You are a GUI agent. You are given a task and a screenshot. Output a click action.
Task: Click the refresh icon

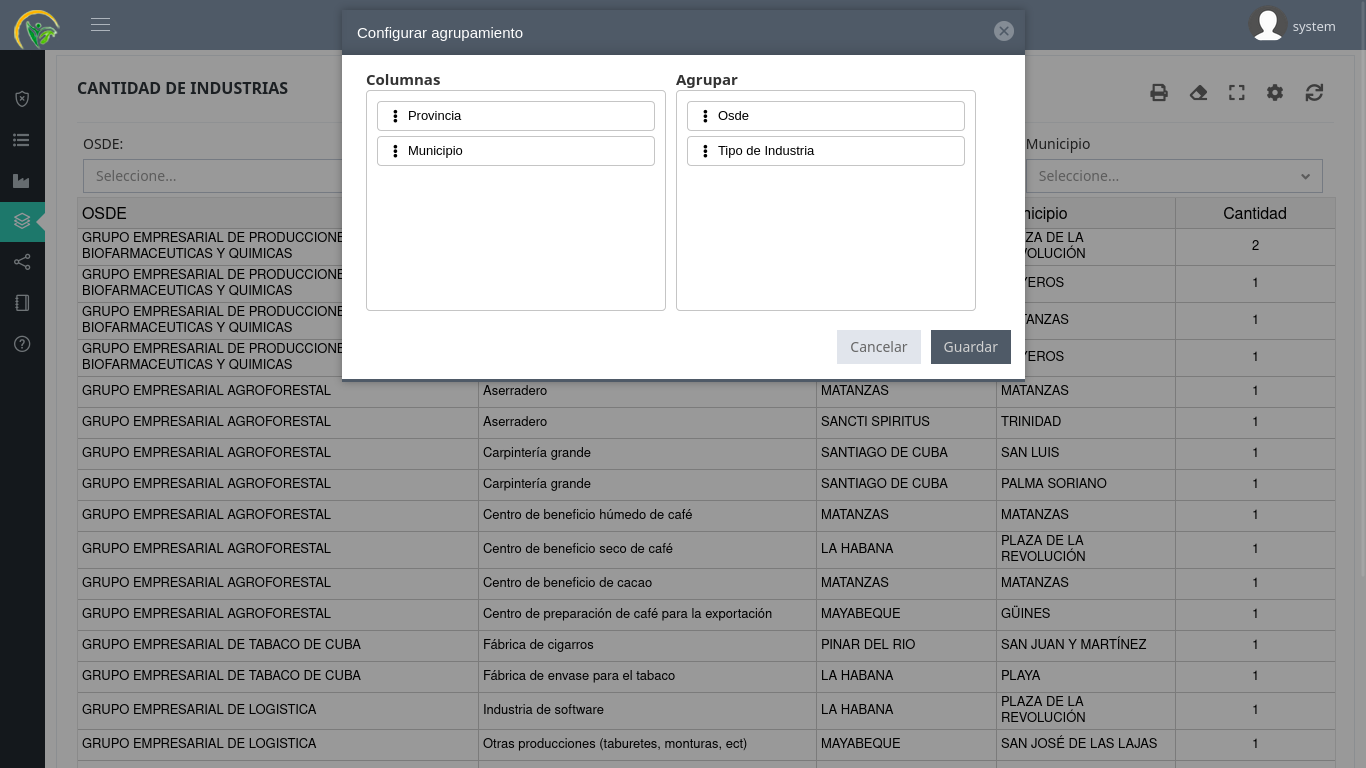point(1314,93)
